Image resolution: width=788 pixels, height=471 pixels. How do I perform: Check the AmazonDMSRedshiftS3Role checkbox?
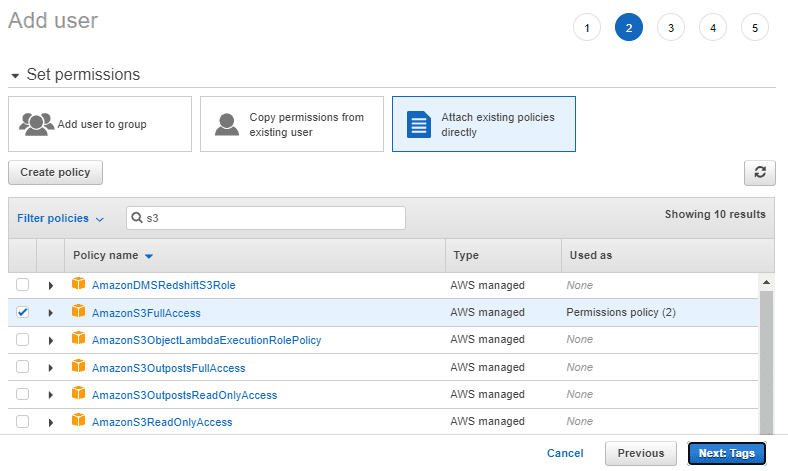coord(23,285)
